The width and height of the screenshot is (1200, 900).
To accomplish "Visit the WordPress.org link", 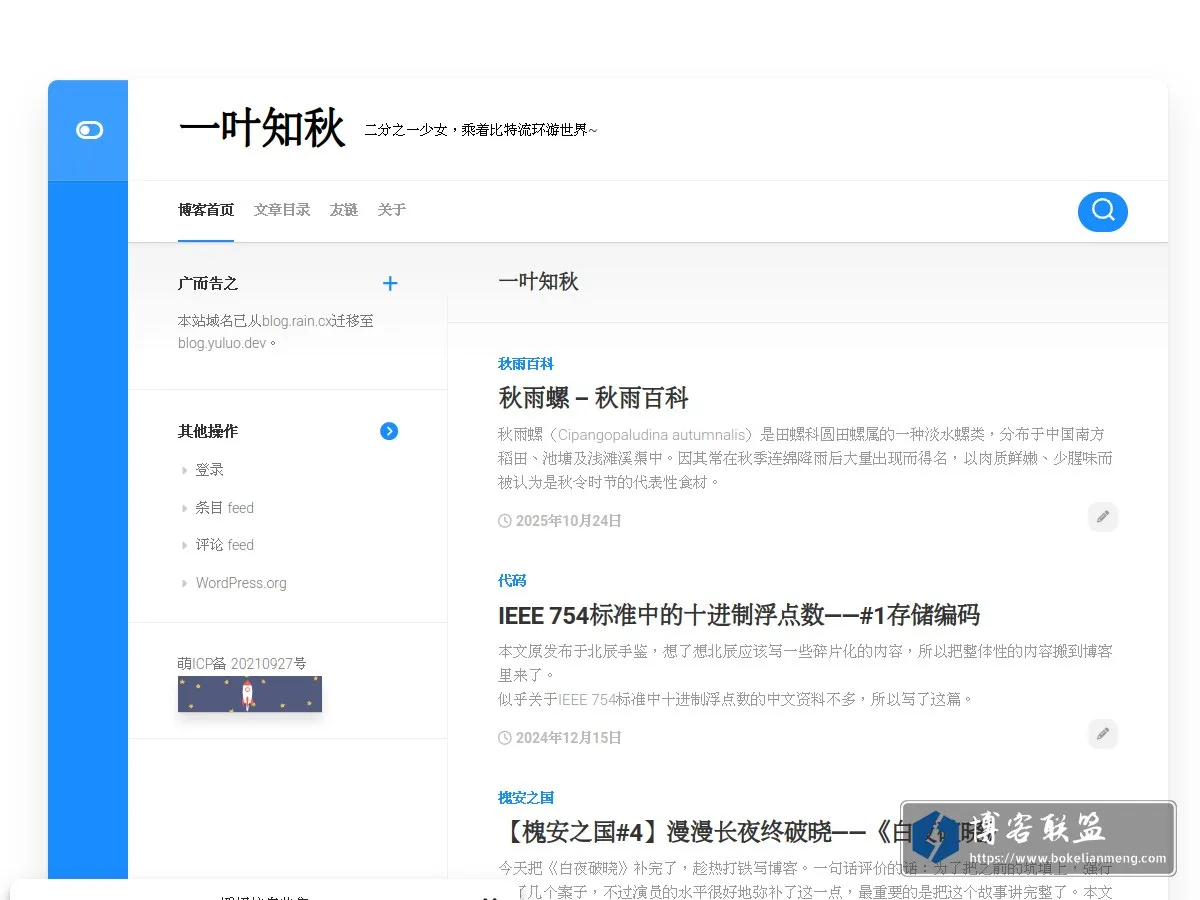I will pyautogui.click(x=241, y=583).
